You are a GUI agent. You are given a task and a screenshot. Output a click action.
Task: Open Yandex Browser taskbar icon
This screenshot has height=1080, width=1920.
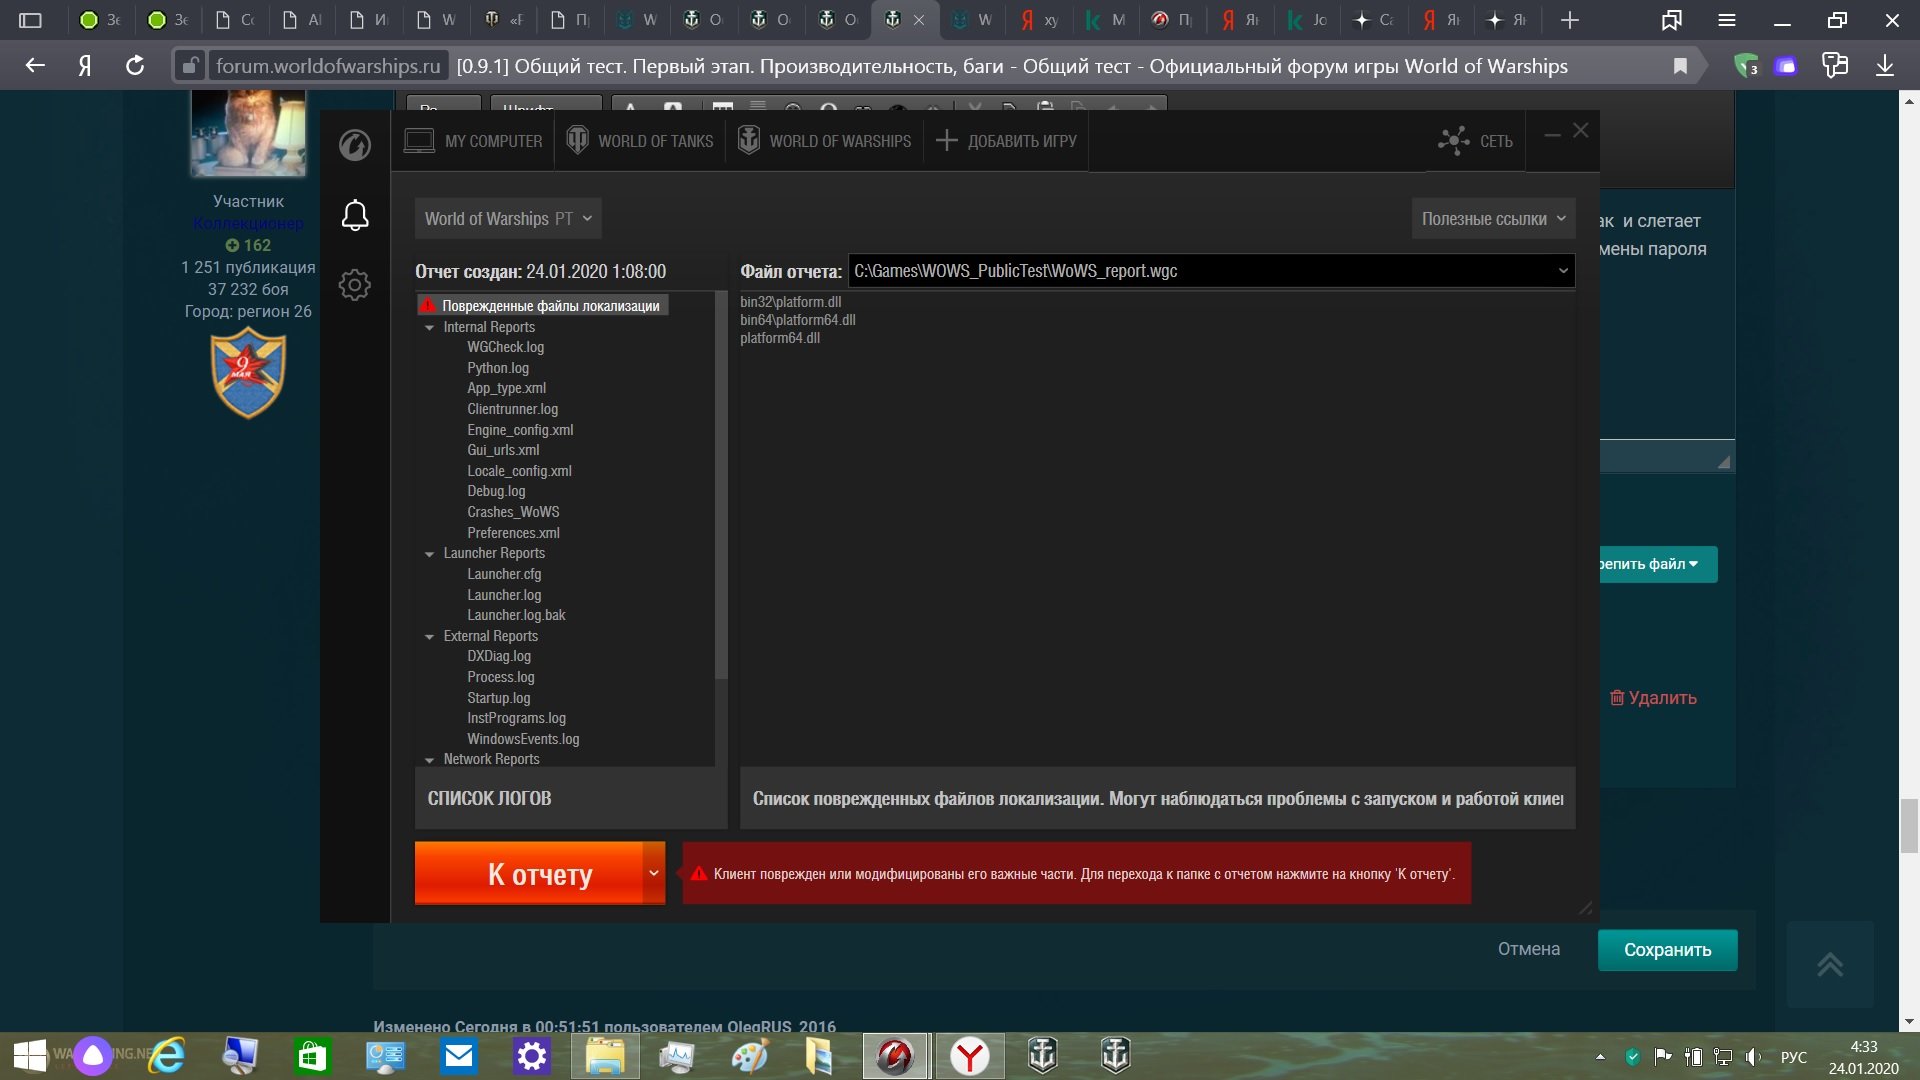(969, 1056)
